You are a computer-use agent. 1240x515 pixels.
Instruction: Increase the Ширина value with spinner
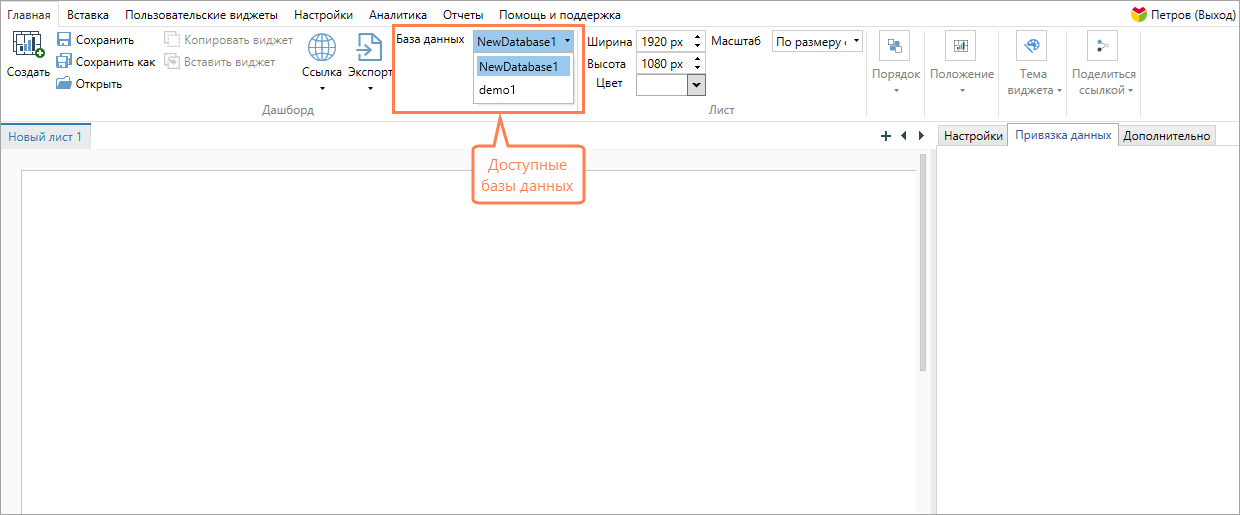coord(697,37)
